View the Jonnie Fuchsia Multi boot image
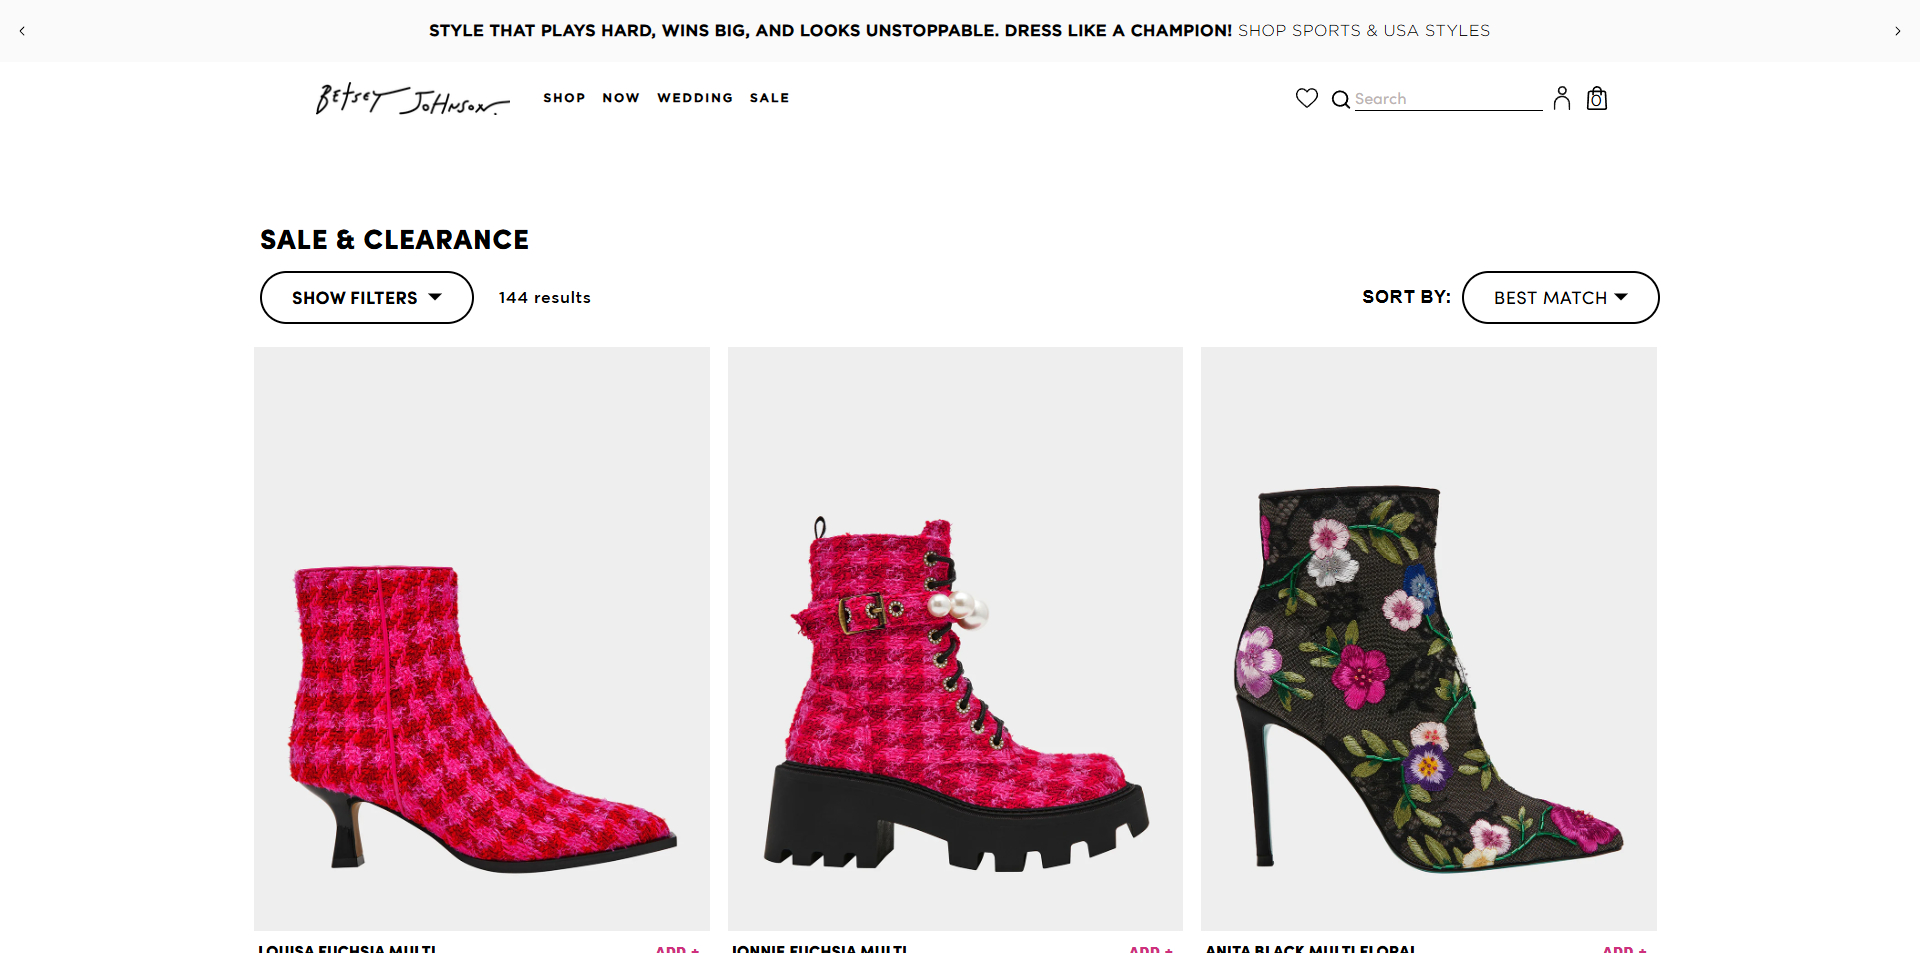1920x953 pixels. [x=955, y=640]
